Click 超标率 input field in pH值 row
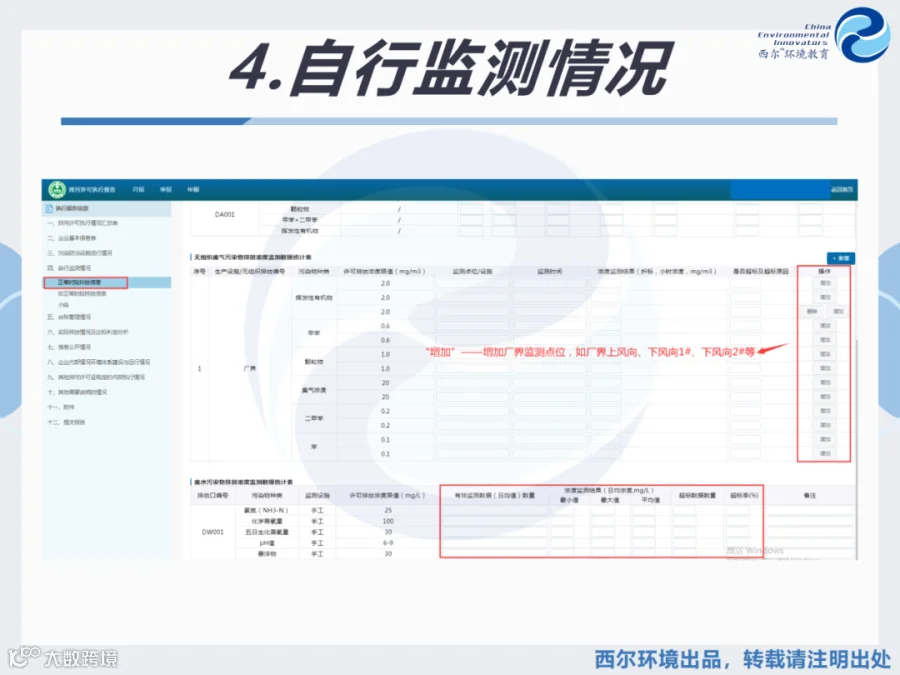This screenshot has height=675, width=900. click(738, 543)
